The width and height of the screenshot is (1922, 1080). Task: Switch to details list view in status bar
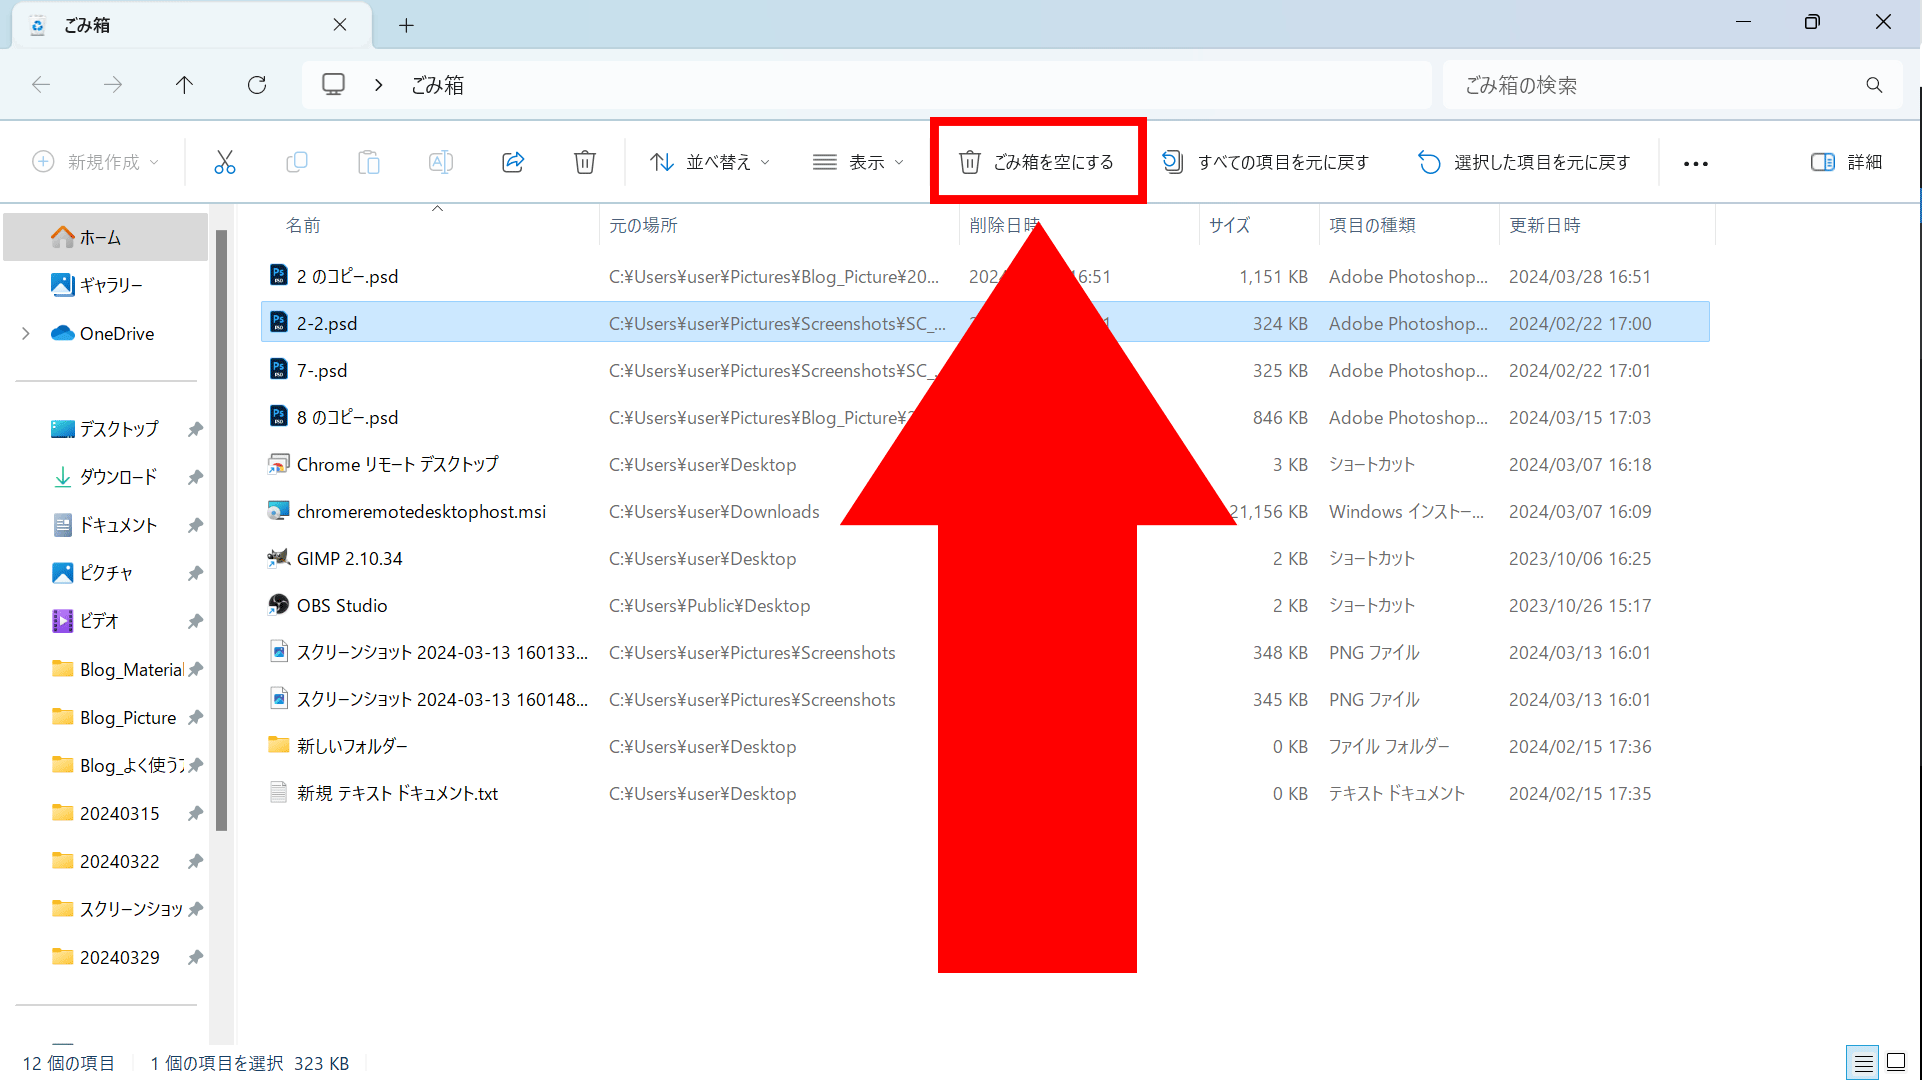tap(1863, 1062)
